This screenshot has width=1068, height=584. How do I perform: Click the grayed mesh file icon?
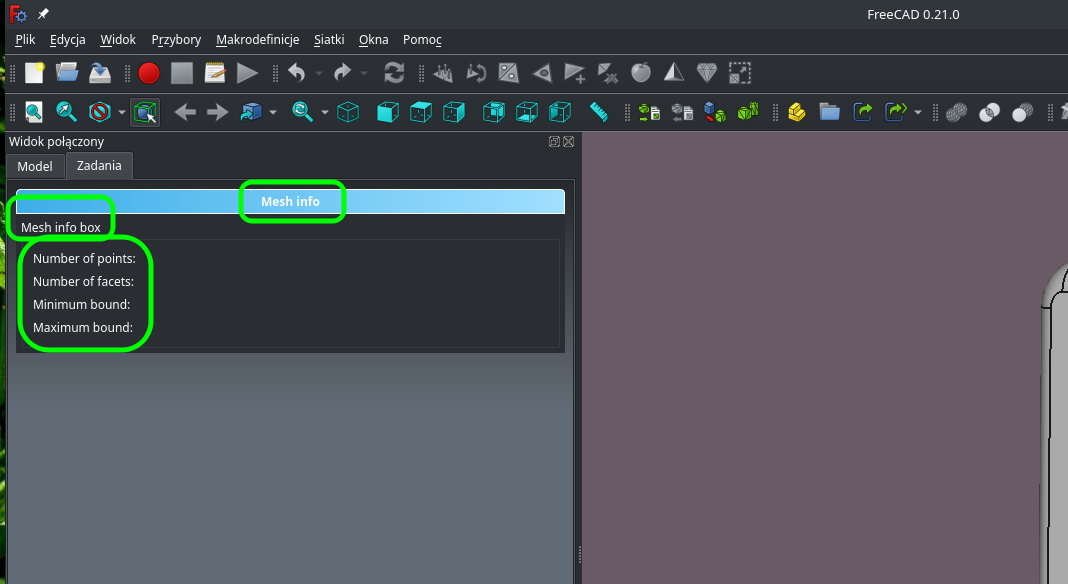682,112
